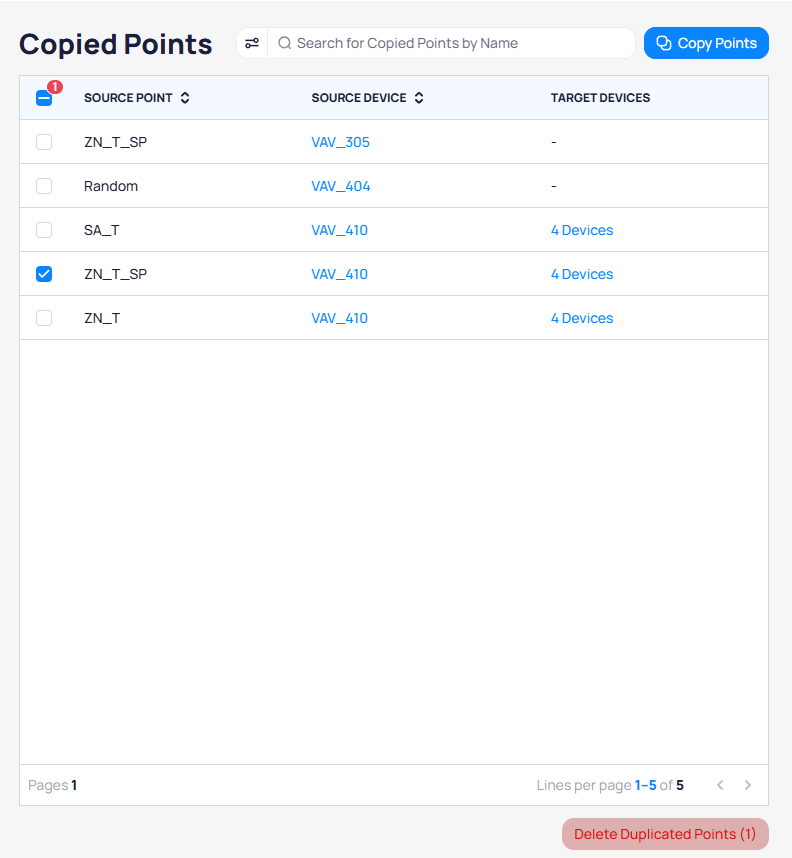The height and width of the screenshot is (858, 792).
Task: Click the search magnifier icon
Action: (285, 43)
